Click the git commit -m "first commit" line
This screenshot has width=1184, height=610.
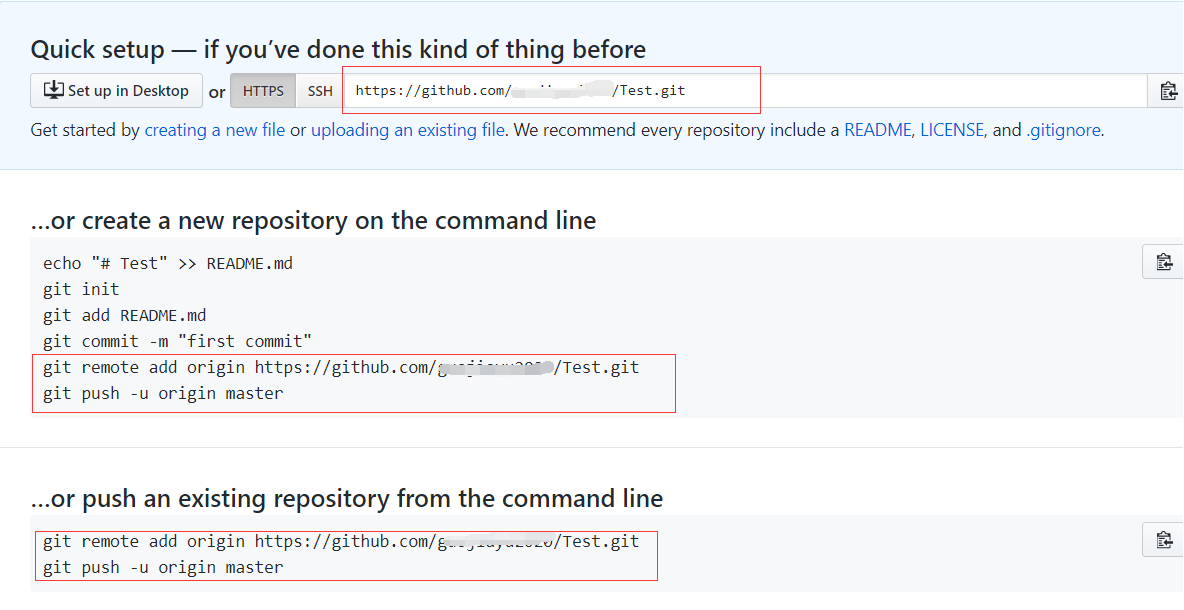[177, 342]
